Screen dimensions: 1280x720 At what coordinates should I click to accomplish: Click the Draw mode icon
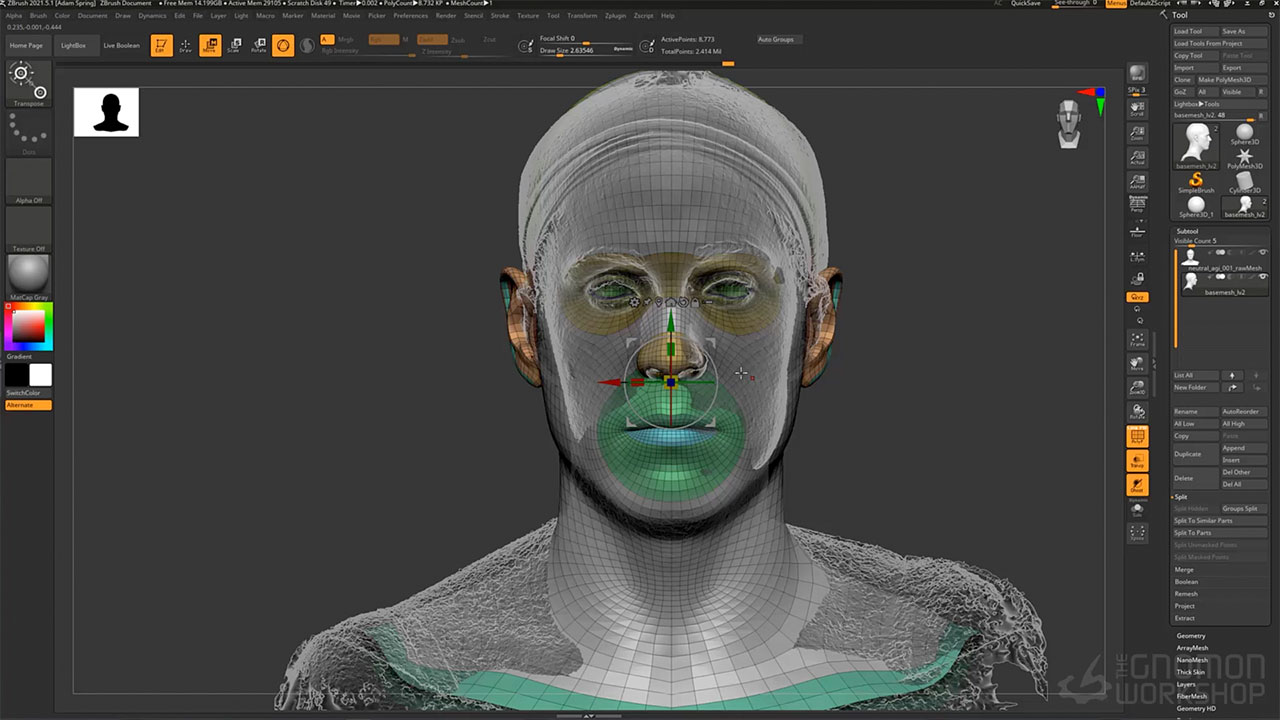pos(185,45)
